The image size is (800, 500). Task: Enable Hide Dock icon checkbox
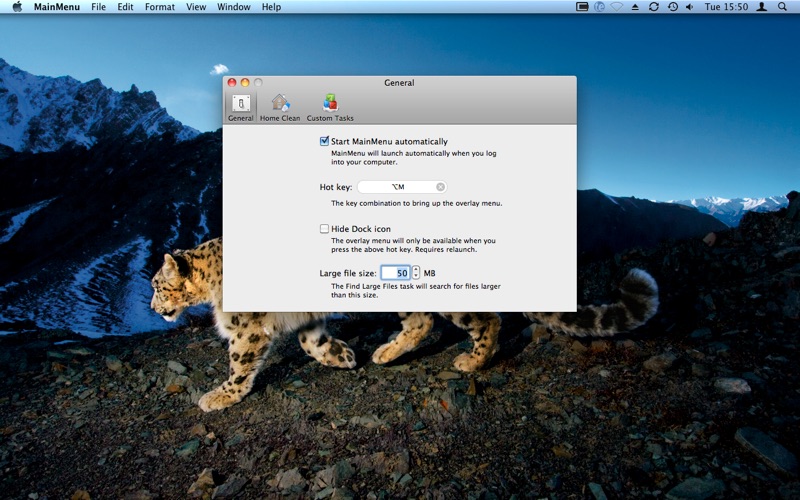pyautogui.click(x=324, y=229)
